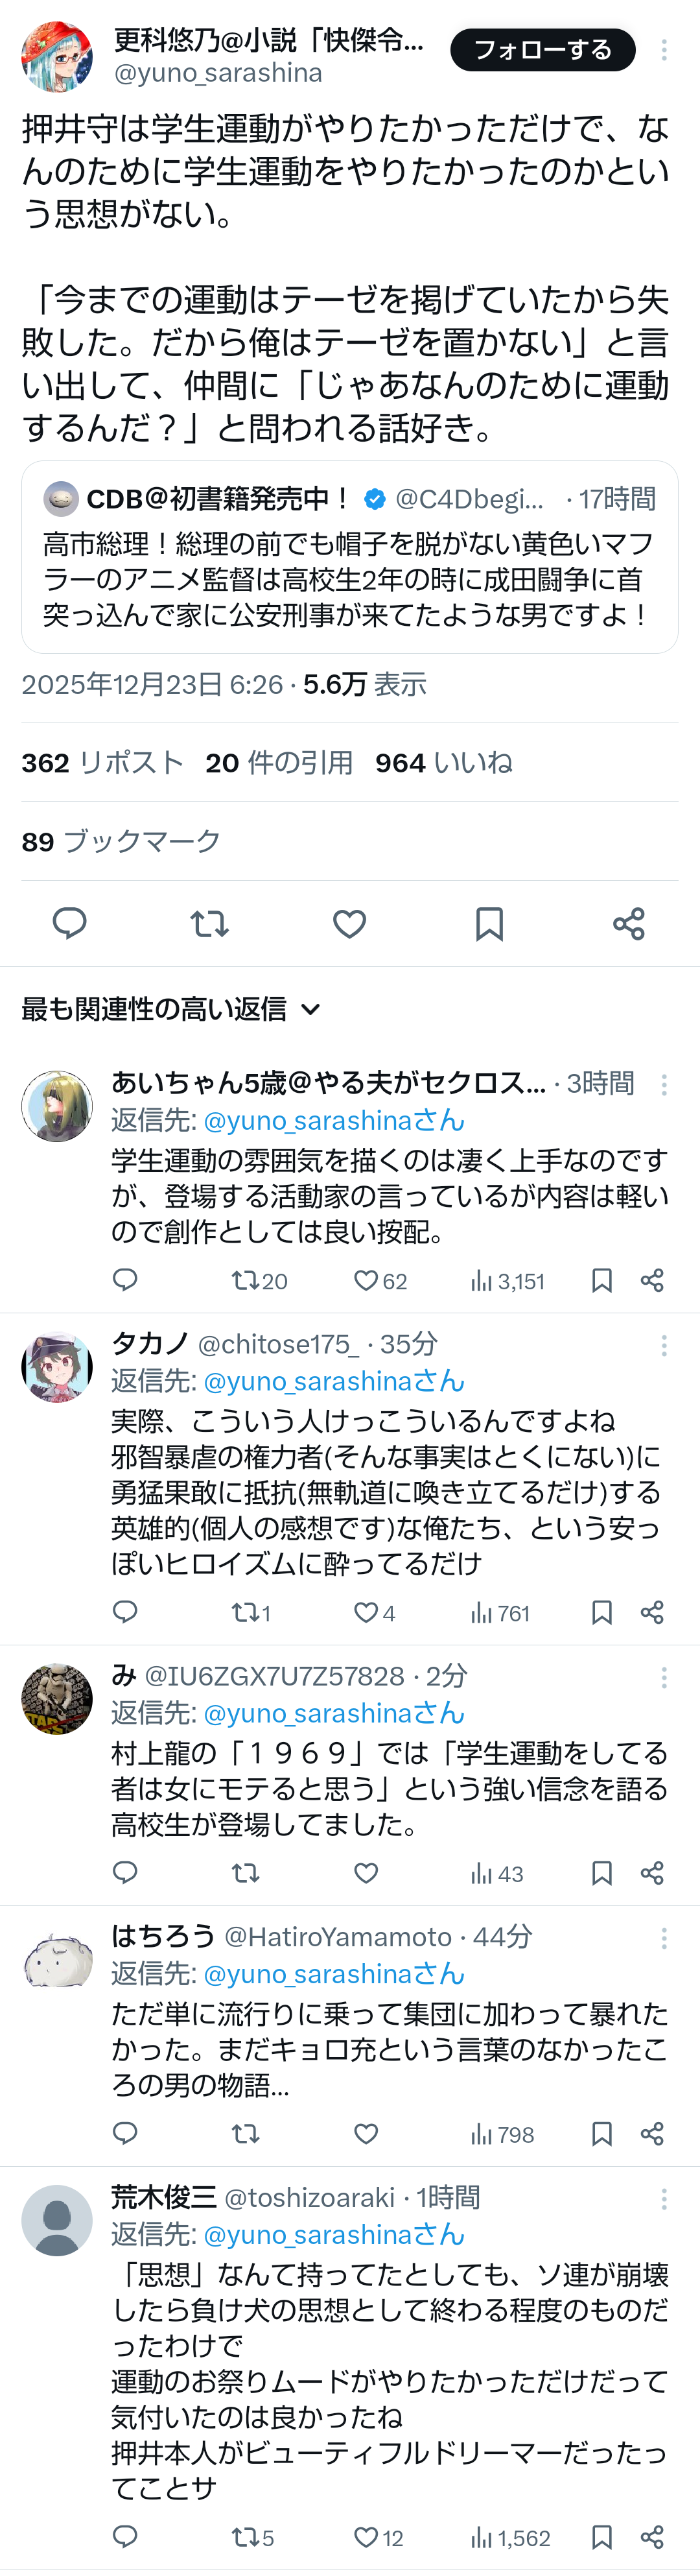
Task: Like the main post with heart icon
Action: click(x=349, y=923)
